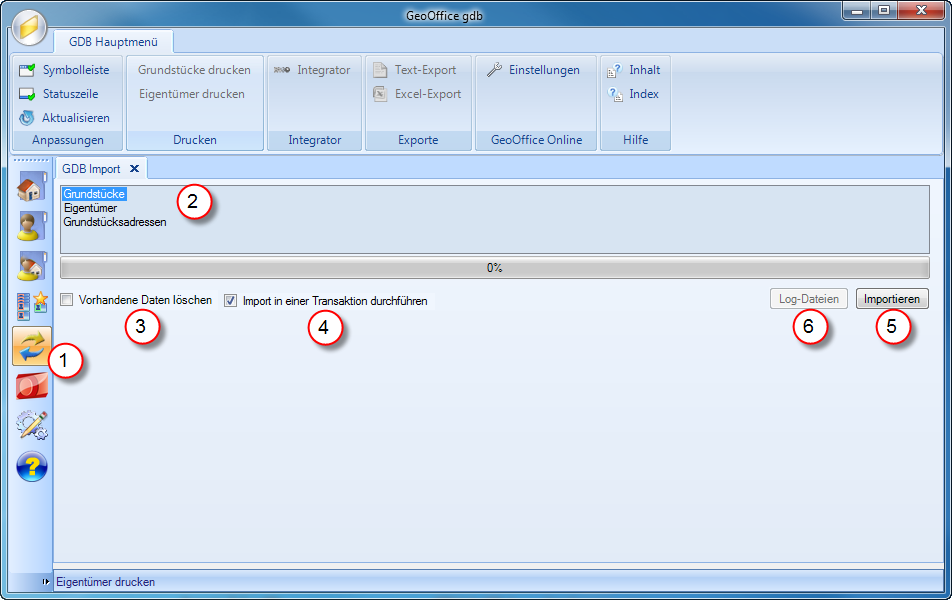Viewport: 952px width, 600px height.
Task: Open the pencil and gear settings icon
Action: [x=31, y=426]
